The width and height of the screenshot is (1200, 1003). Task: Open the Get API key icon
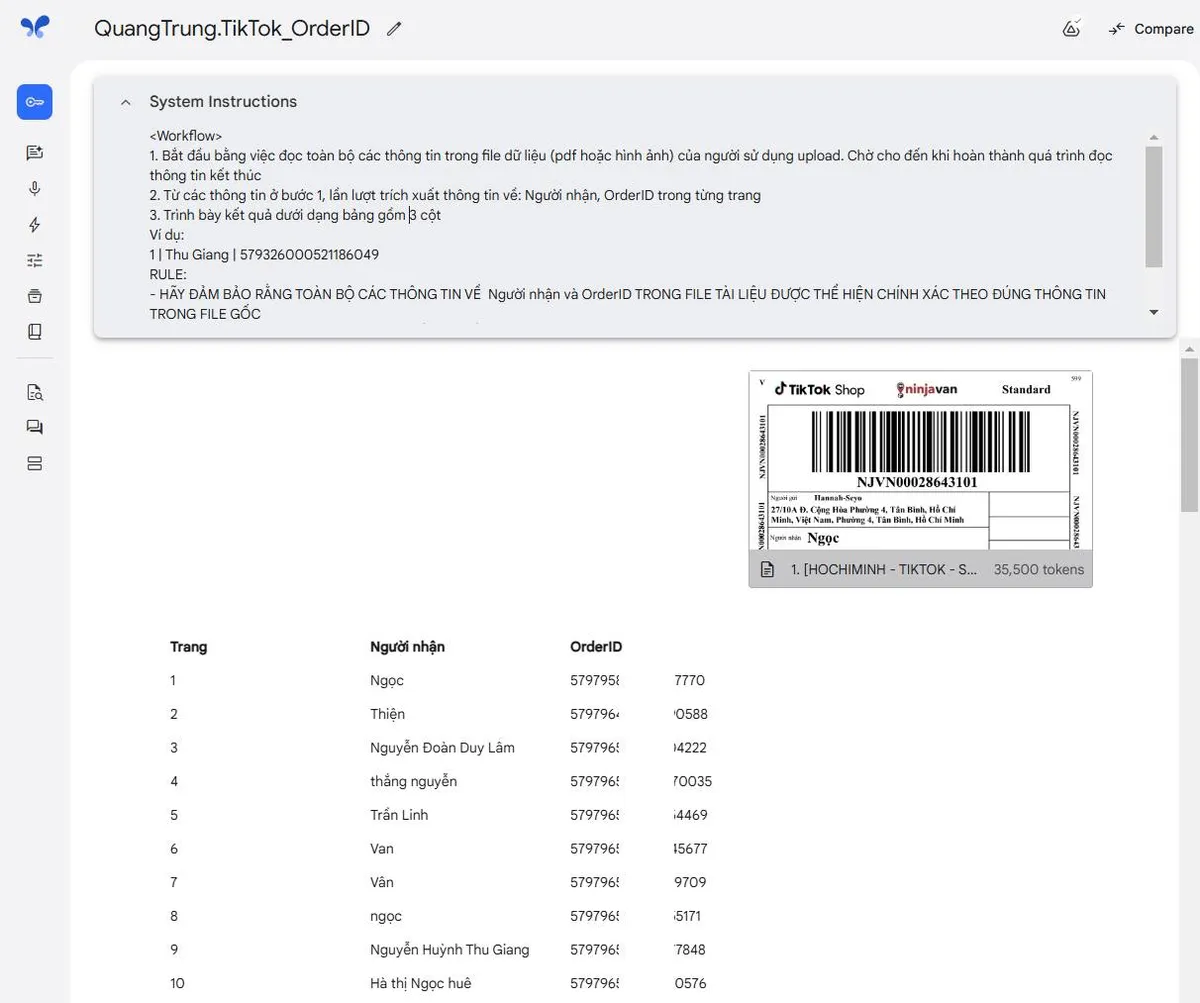pos(35,102)
